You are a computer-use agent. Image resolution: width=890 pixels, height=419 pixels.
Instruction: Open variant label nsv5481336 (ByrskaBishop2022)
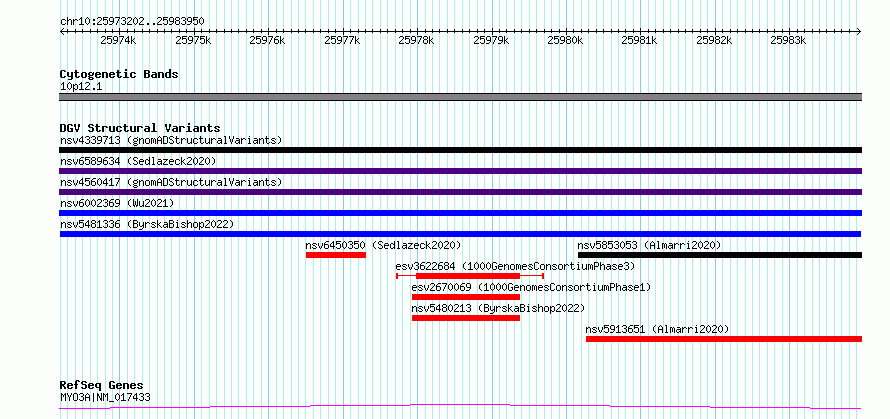146,224
